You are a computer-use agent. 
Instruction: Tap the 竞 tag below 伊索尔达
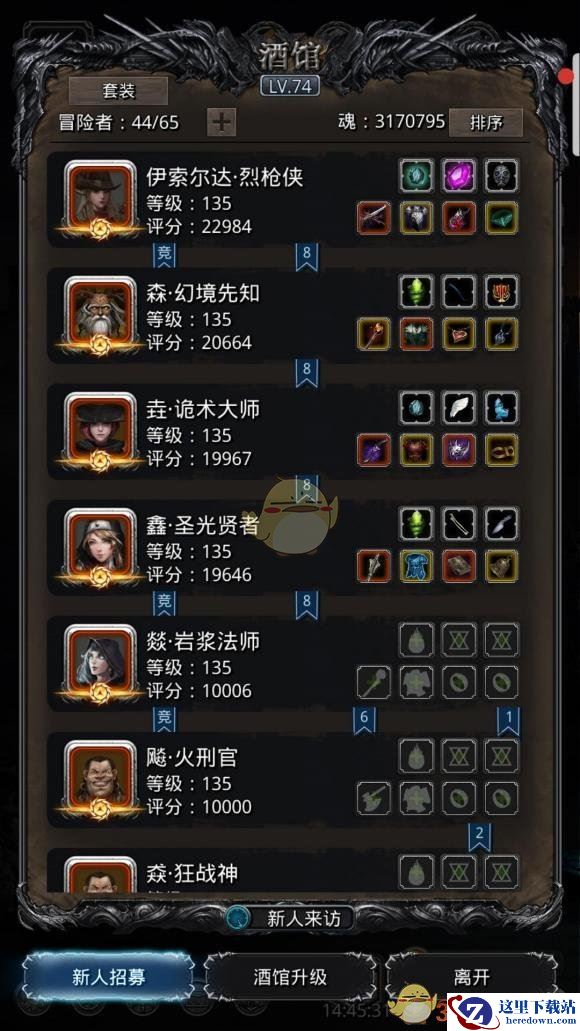coord(164,256)
